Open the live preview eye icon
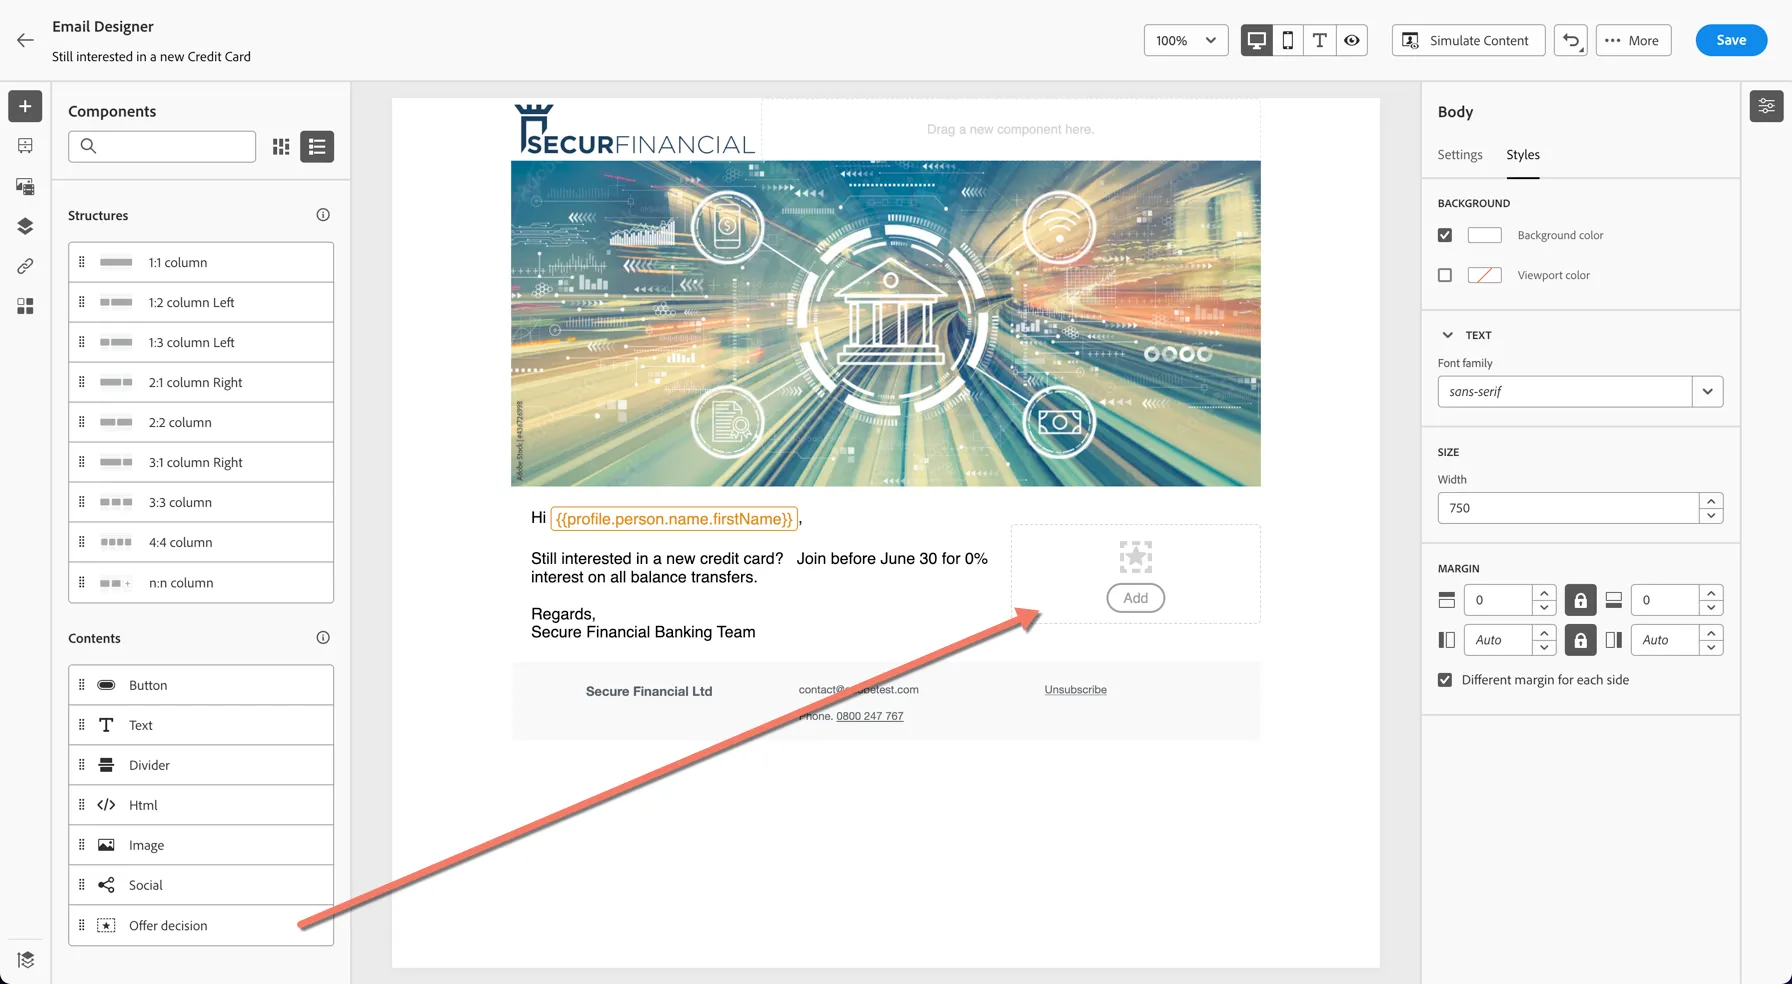Screen dimensions: 1792x984 pyautogui.click(x=1352, y=40)
